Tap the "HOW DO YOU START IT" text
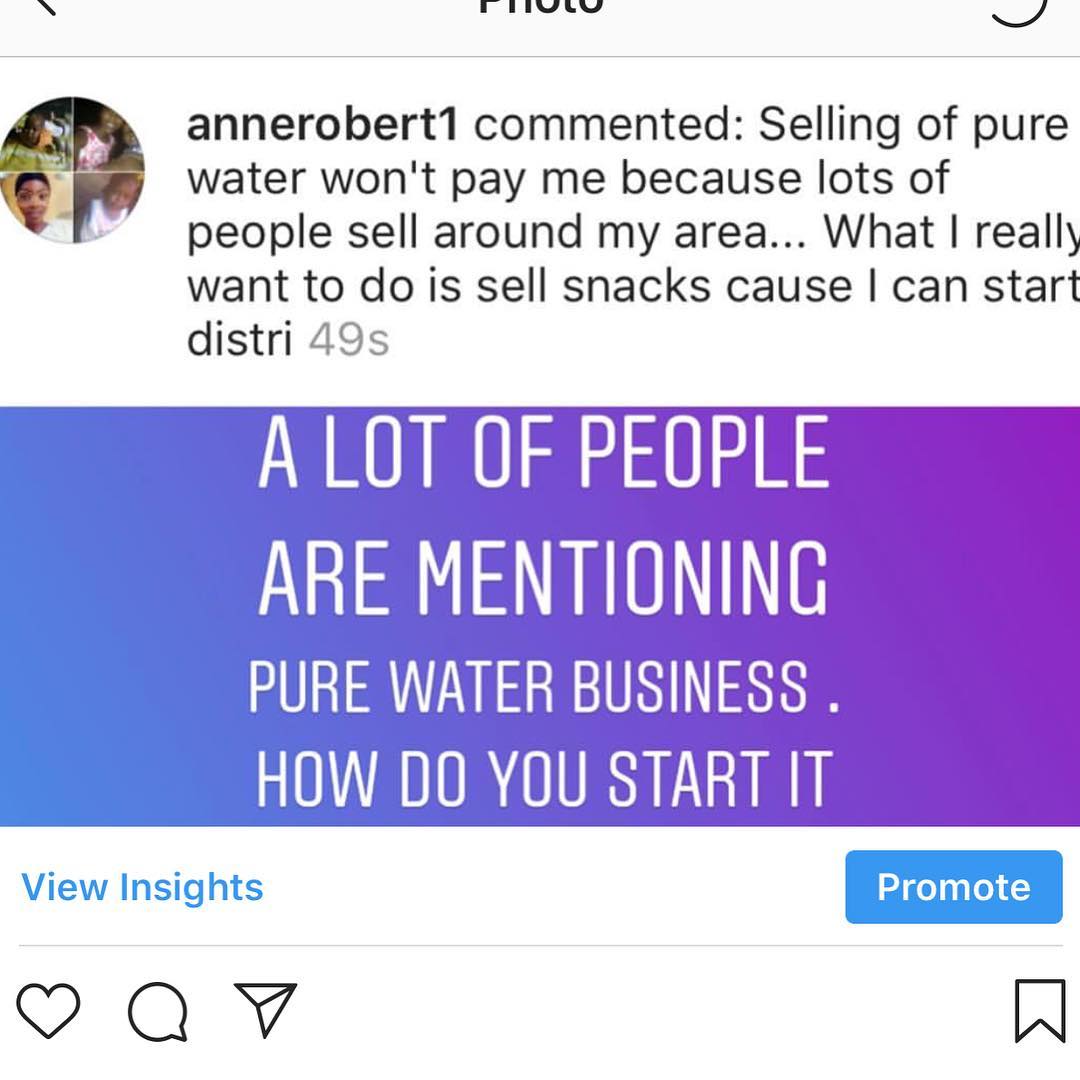This screenshot has height=1080, width=1080. (543, 779)
